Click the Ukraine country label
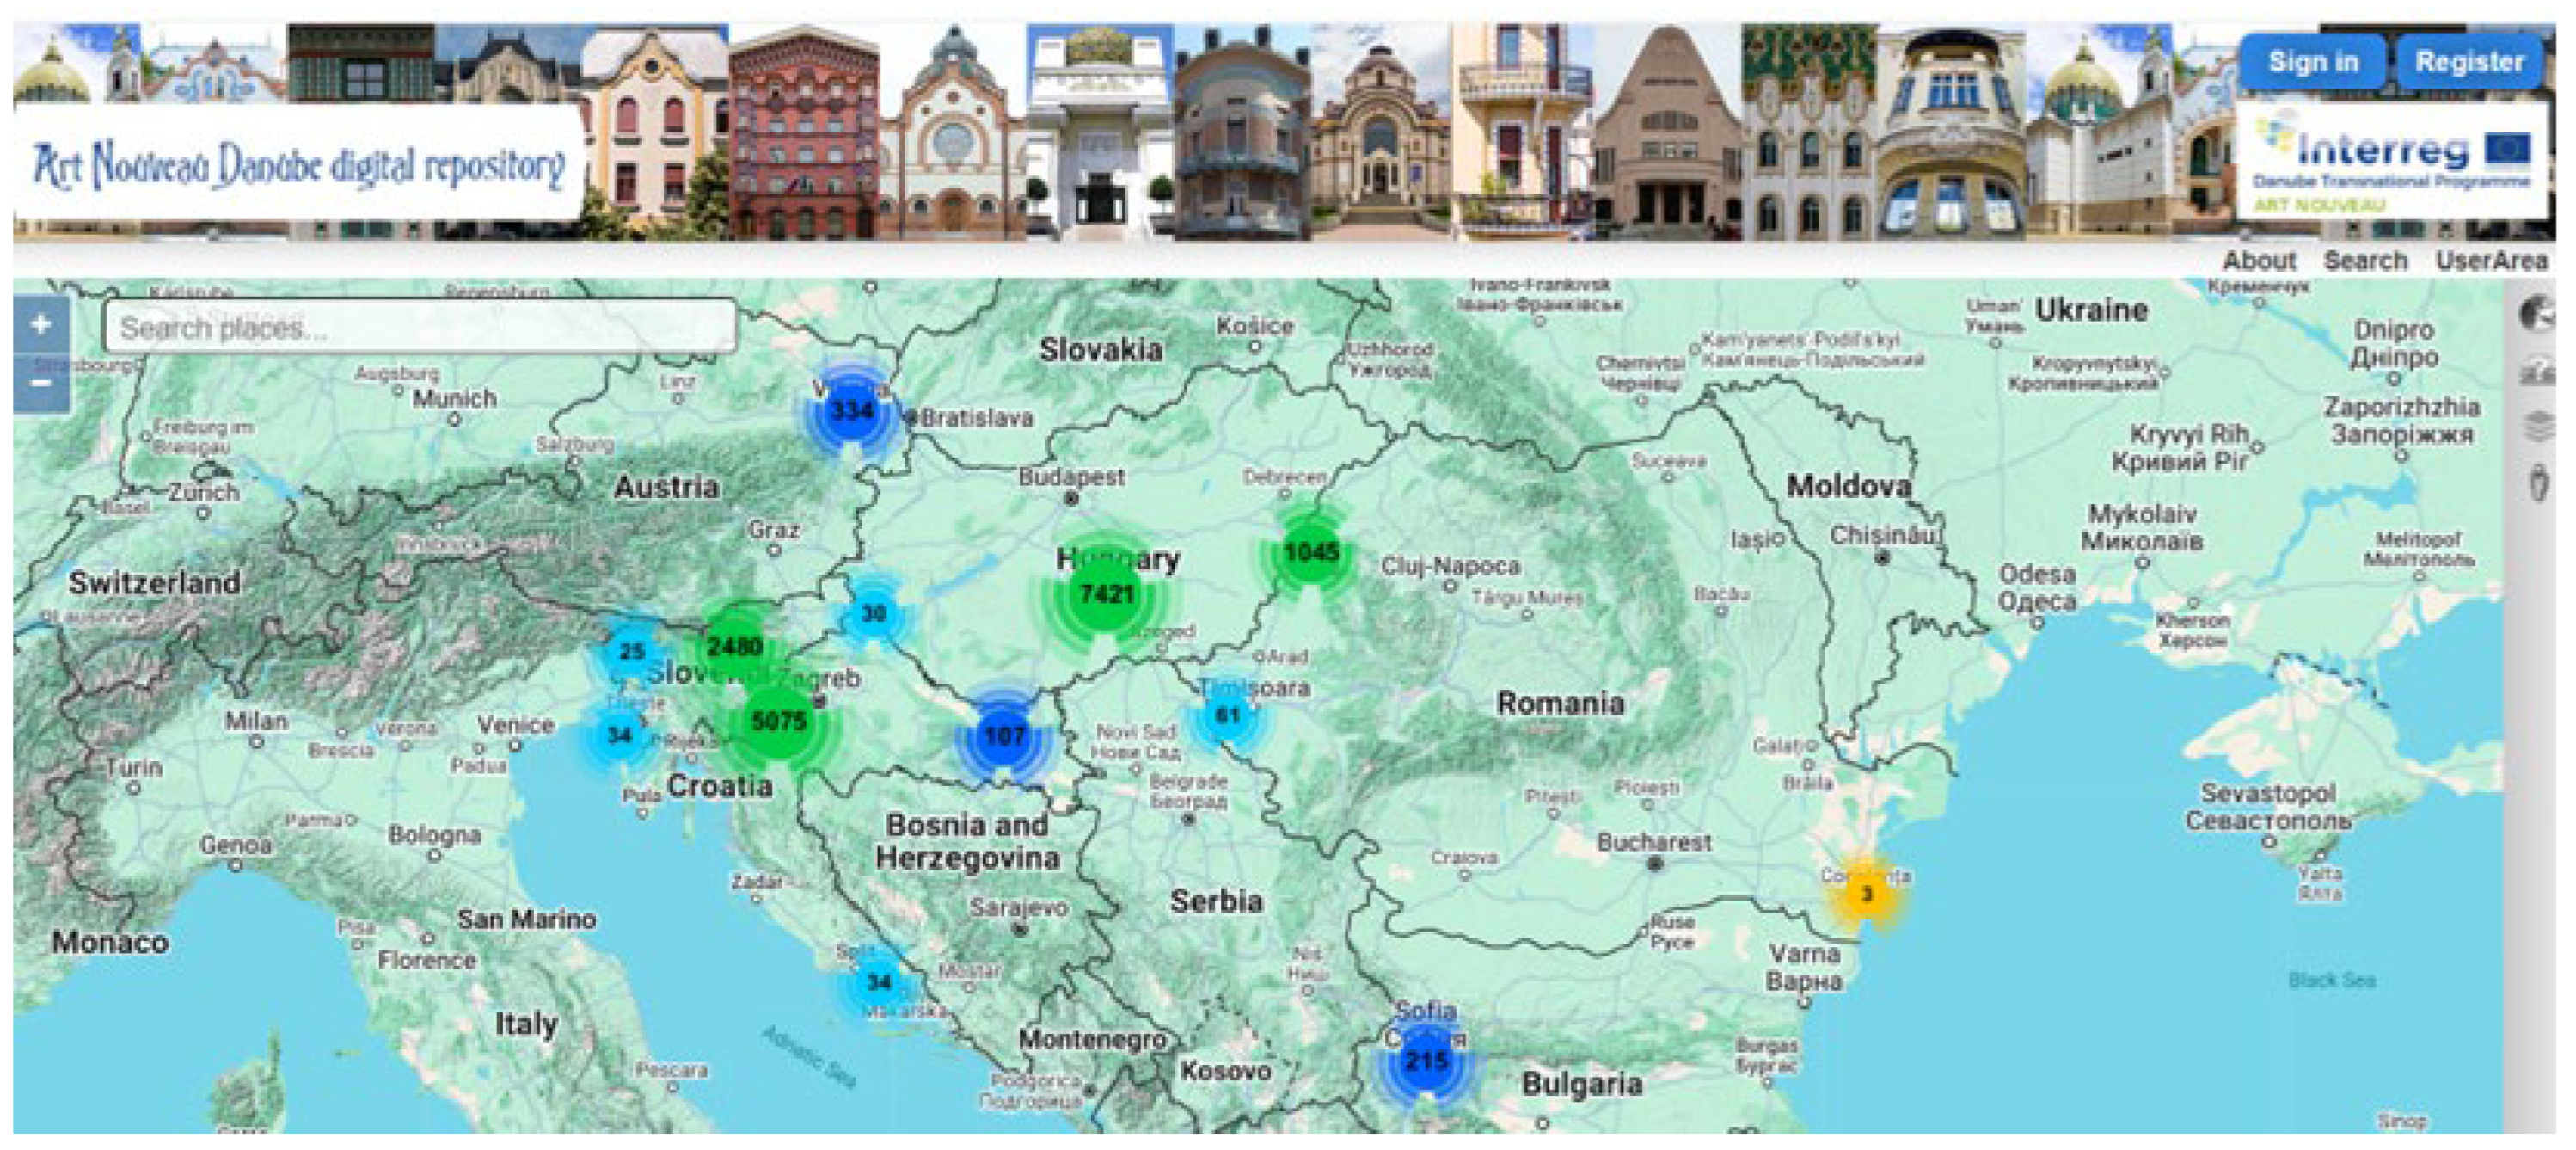The height and width of the screenshot is (1150, 2576). click(2091, 310)
